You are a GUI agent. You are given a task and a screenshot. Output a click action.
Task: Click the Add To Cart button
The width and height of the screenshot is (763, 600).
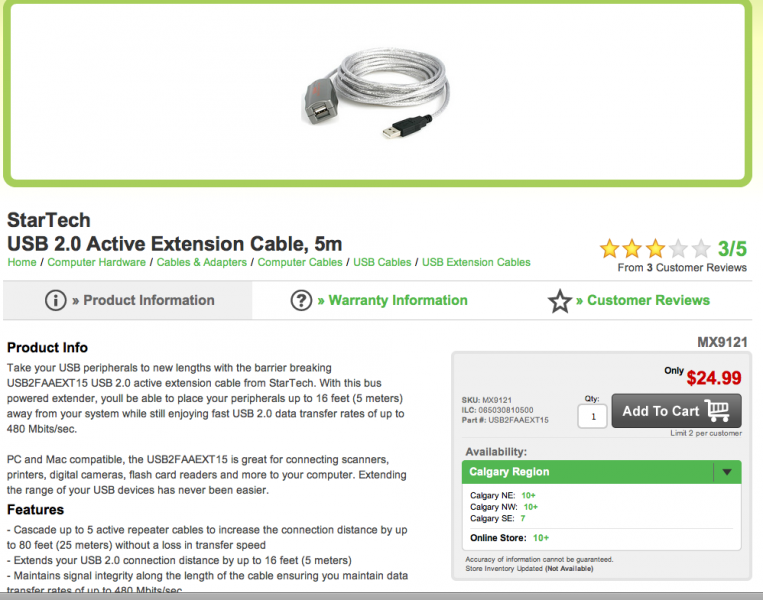[676, 411]
